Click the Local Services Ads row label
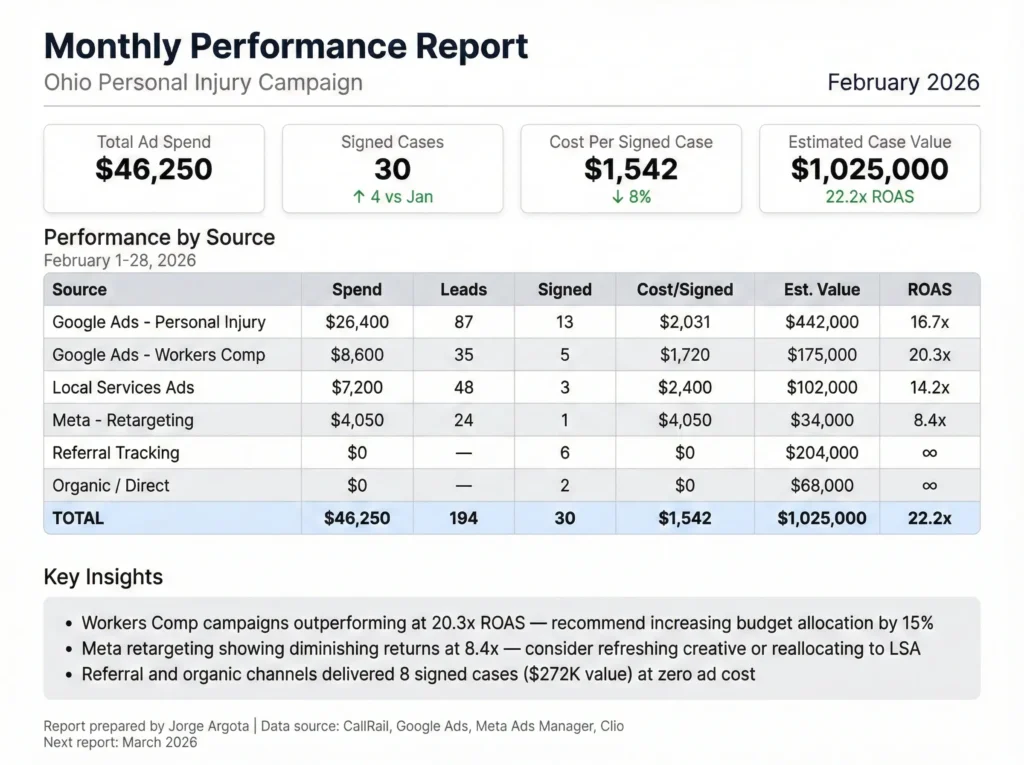Image resolution: width=1024 pixels, height=765 pixels. coord(123,387)
